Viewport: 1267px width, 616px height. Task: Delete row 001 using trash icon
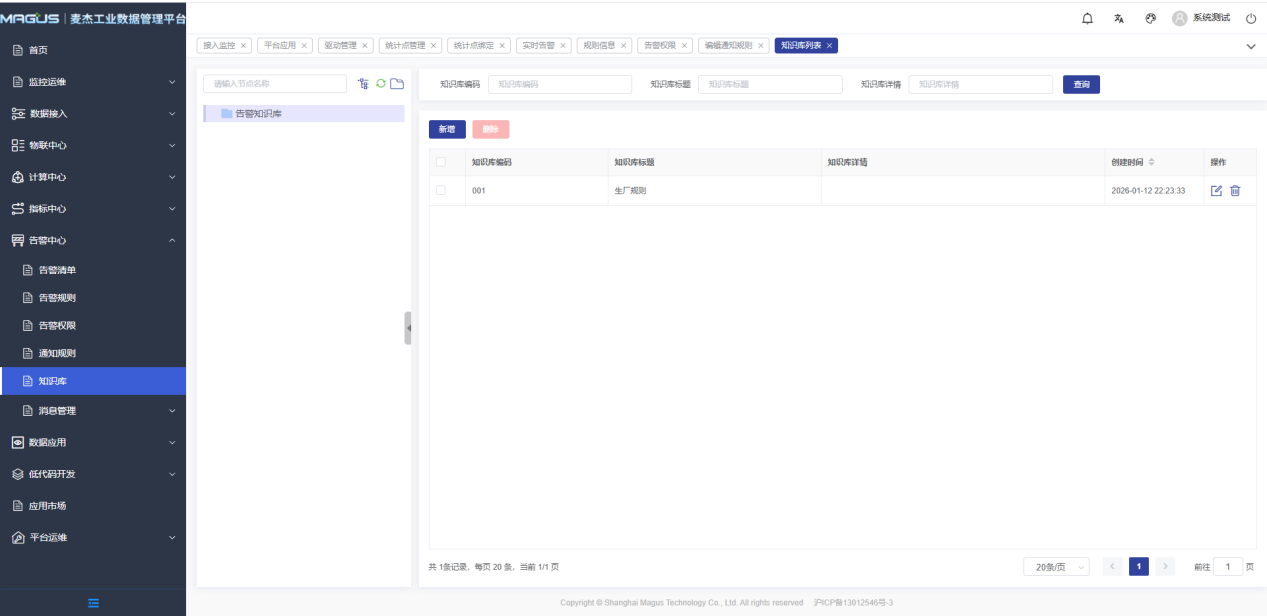pos(1235,191)
